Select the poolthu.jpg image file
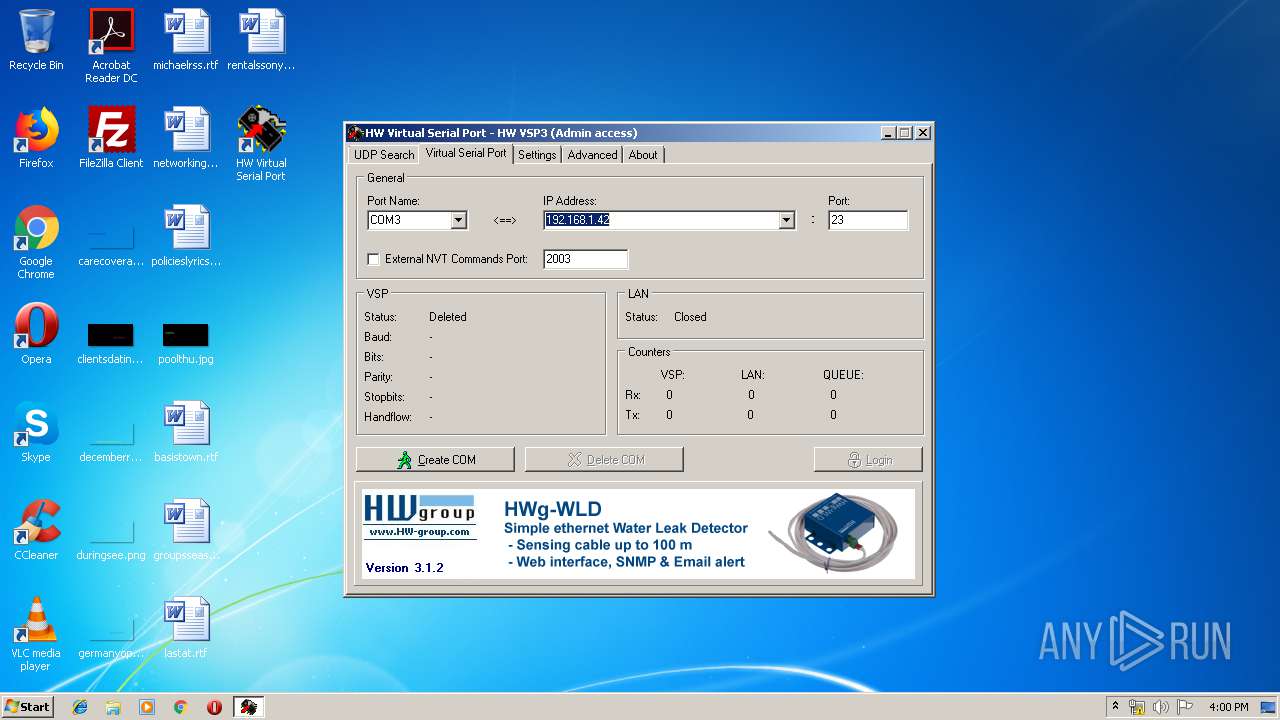The width and height of the screenshot is (1280, 720). [186, 343]
